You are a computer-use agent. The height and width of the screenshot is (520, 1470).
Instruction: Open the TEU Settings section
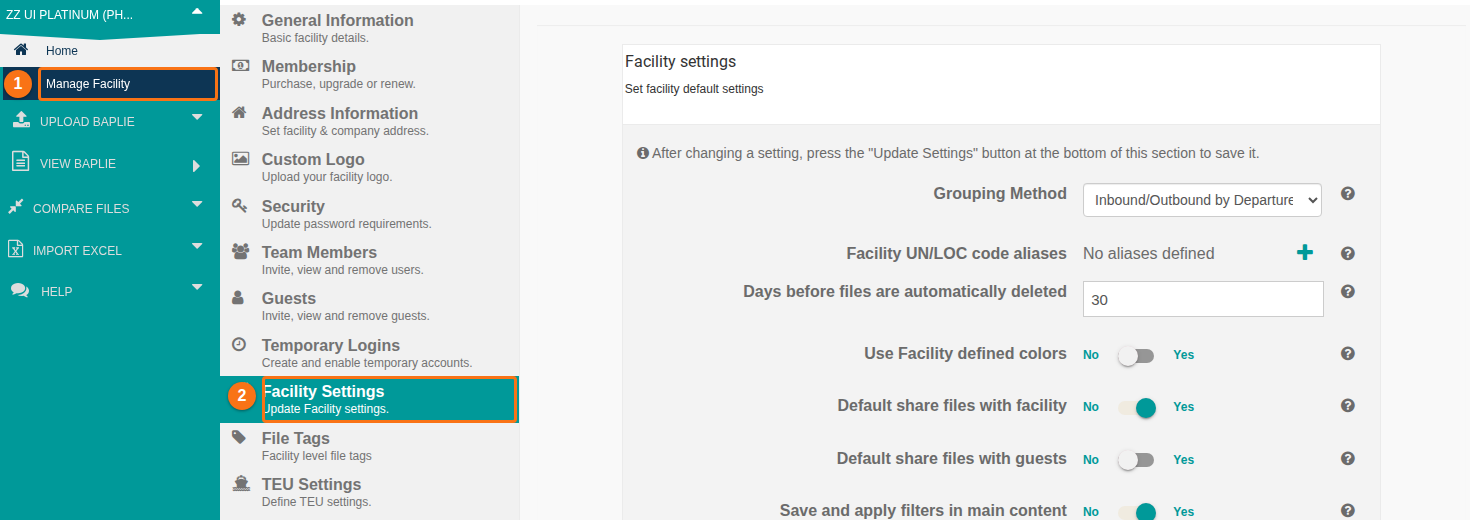tap(370, 492)
